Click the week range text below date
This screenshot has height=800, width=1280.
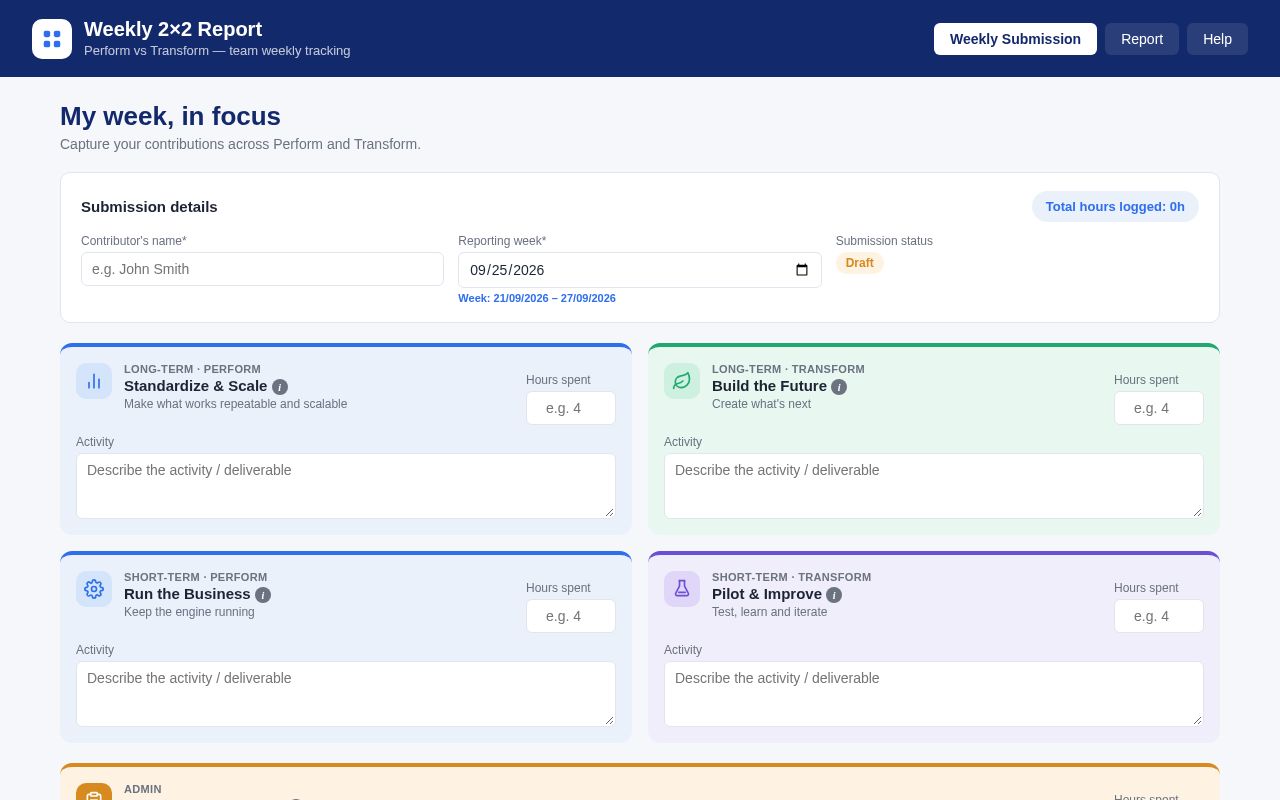(x=537, y=298)
